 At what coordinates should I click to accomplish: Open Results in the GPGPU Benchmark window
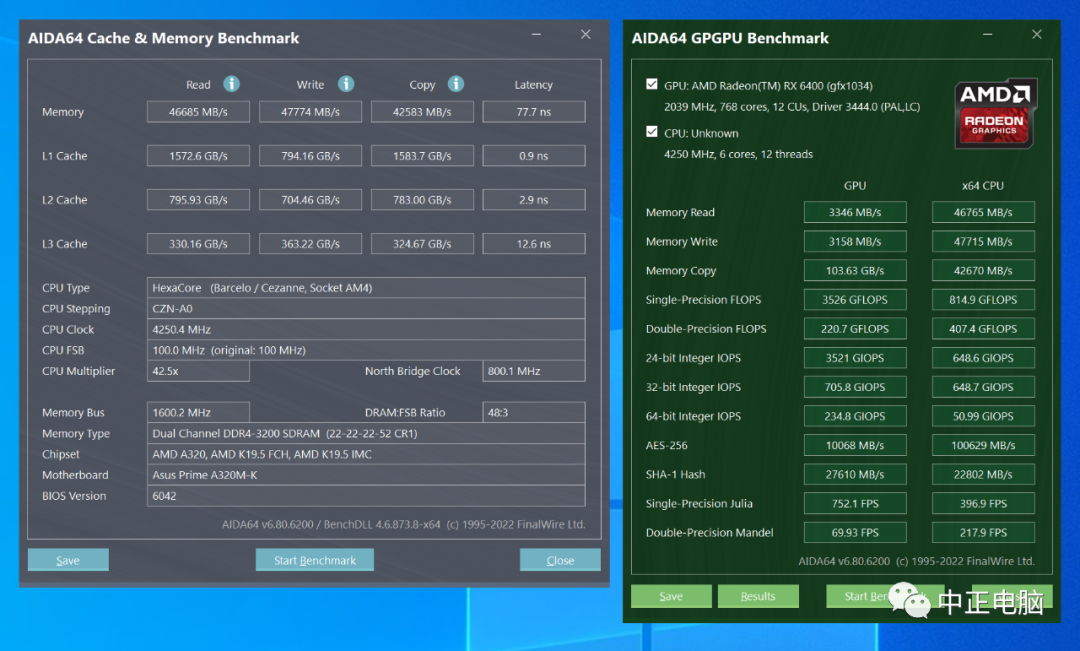coord(758,596)
